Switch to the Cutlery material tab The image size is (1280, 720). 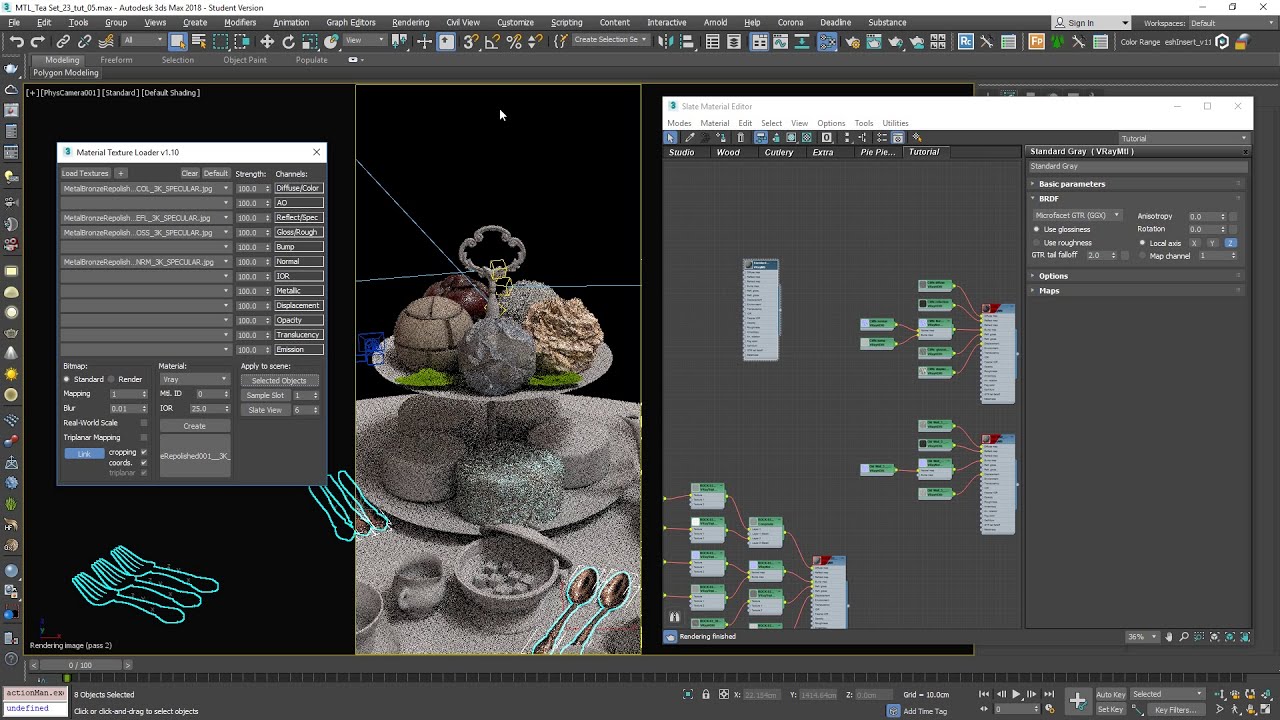[779, 152]
